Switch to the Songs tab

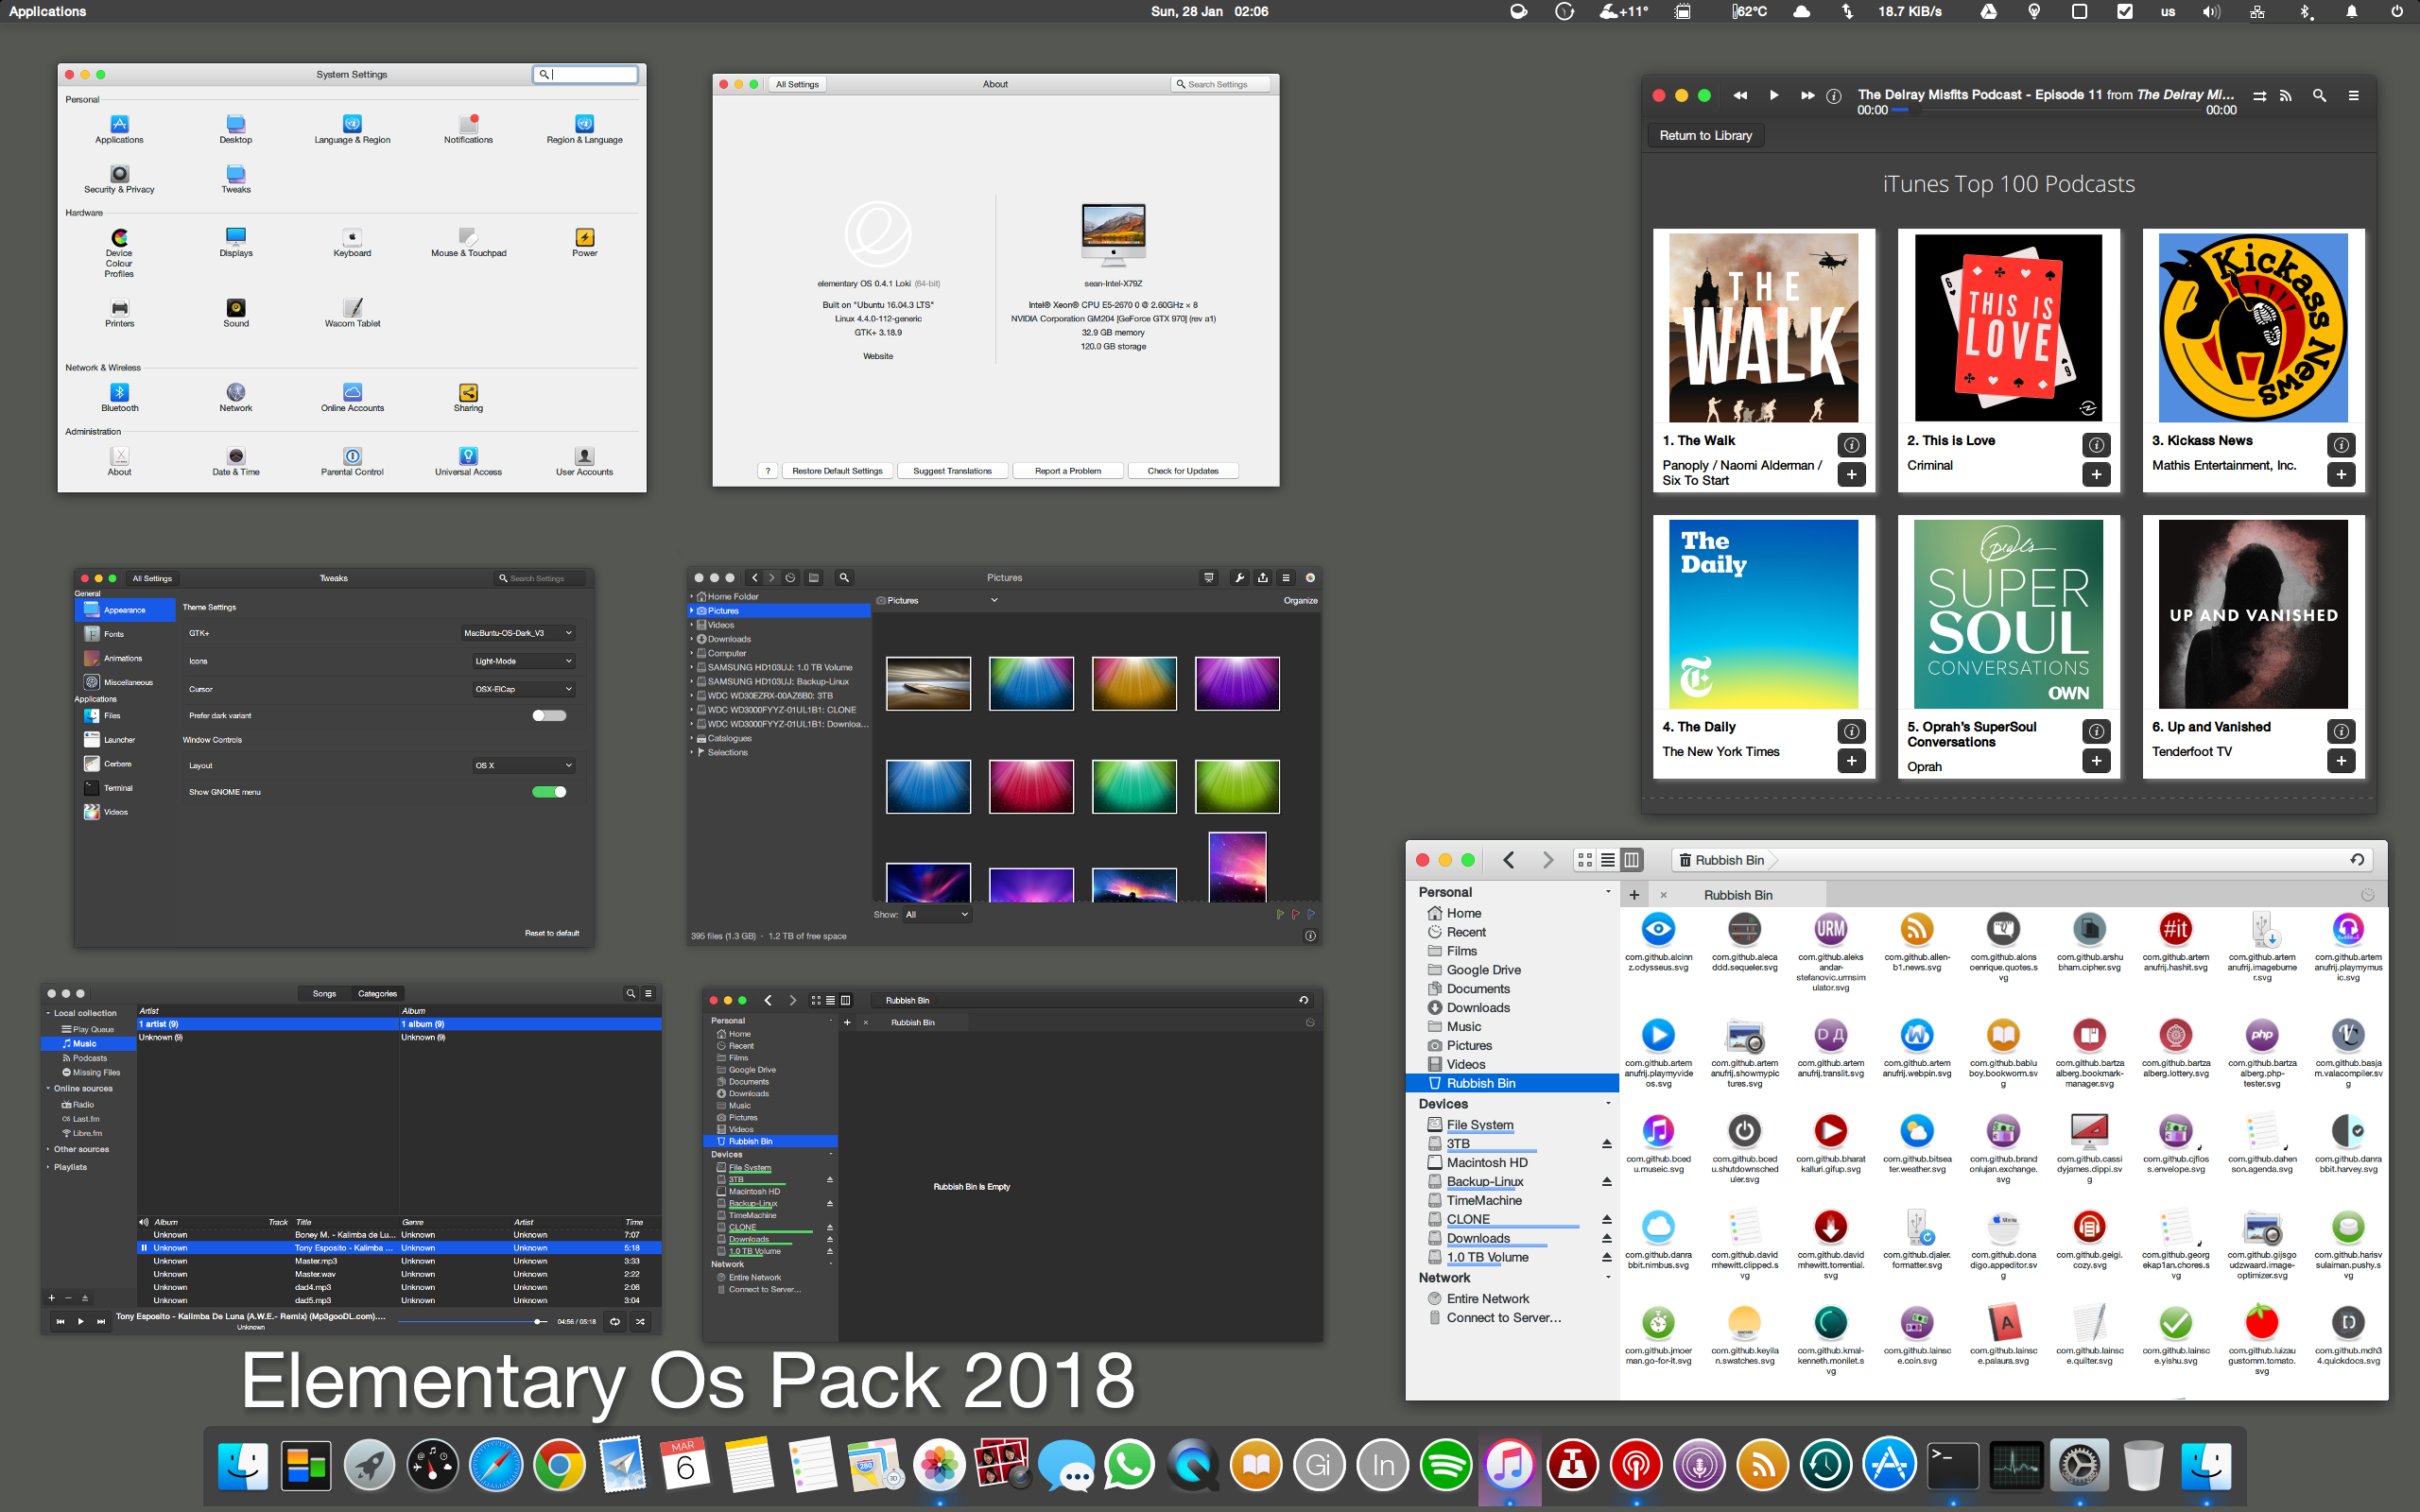pos(324,993)
